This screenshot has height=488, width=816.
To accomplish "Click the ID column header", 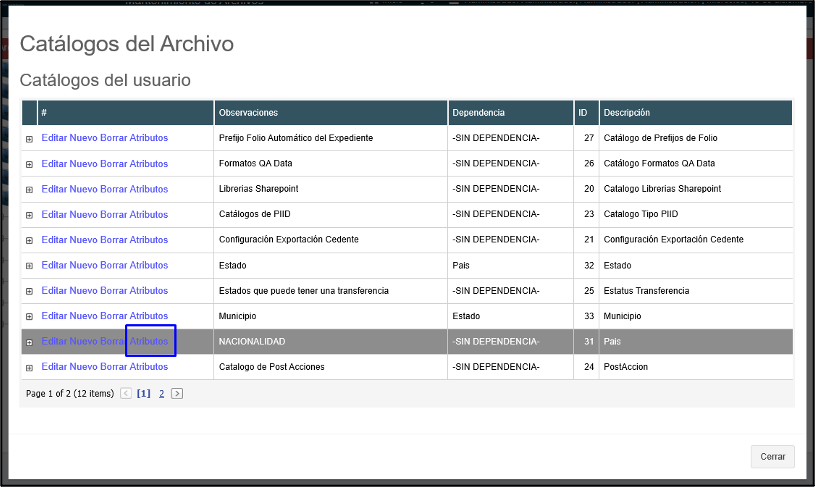I will pos(583,113).
